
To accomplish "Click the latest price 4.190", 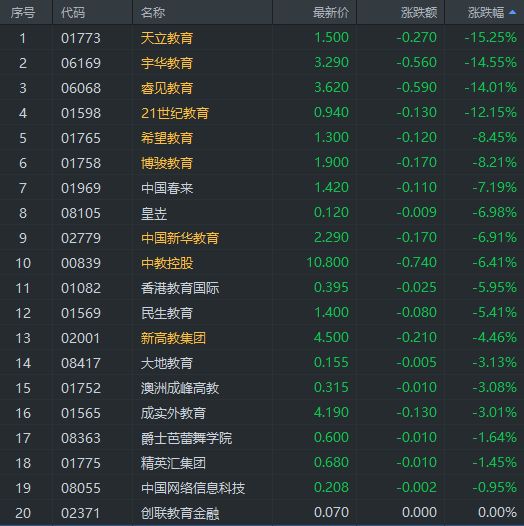I will tap(331, 412).
